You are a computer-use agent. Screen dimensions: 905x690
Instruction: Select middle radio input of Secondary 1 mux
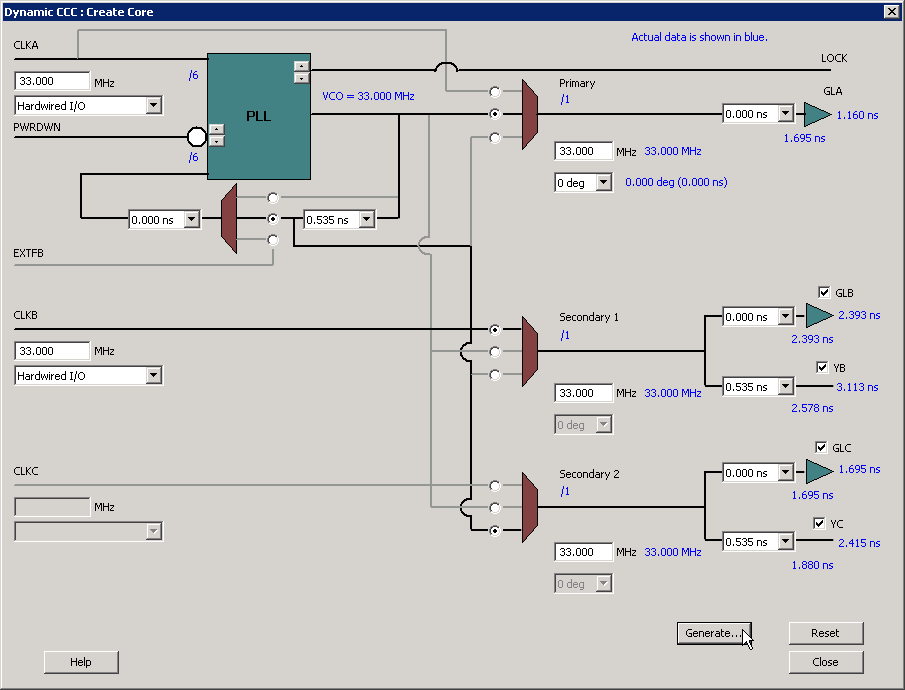[x=495, y=352]
